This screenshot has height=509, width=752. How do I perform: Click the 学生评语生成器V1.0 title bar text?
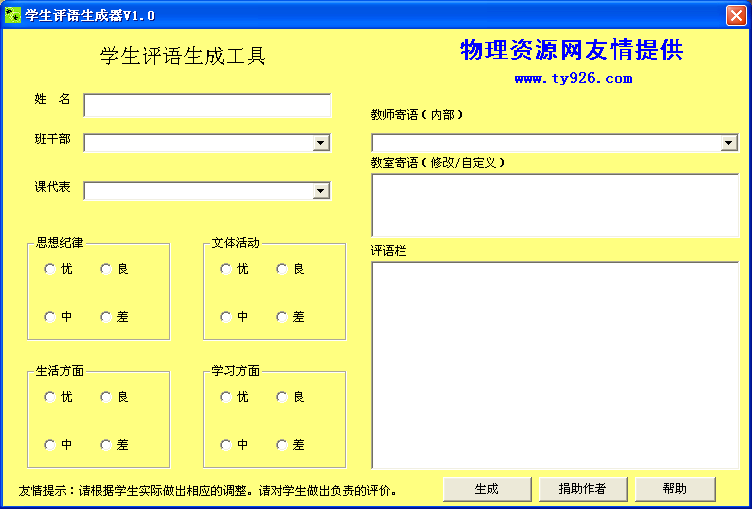(x=90, y=16)
